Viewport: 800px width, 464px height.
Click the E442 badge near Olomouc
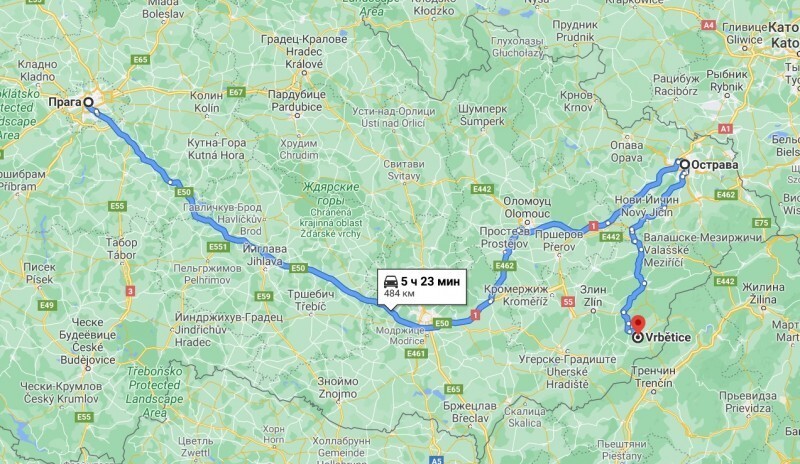pyautogui.click(x=482, y=189)
